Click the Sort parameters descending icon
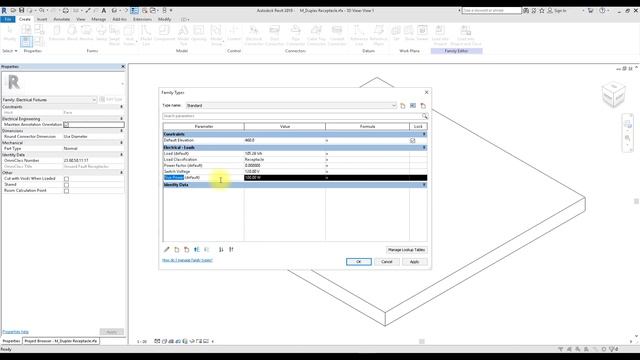This screenshot has height=360, width=640. pos(231,249)
